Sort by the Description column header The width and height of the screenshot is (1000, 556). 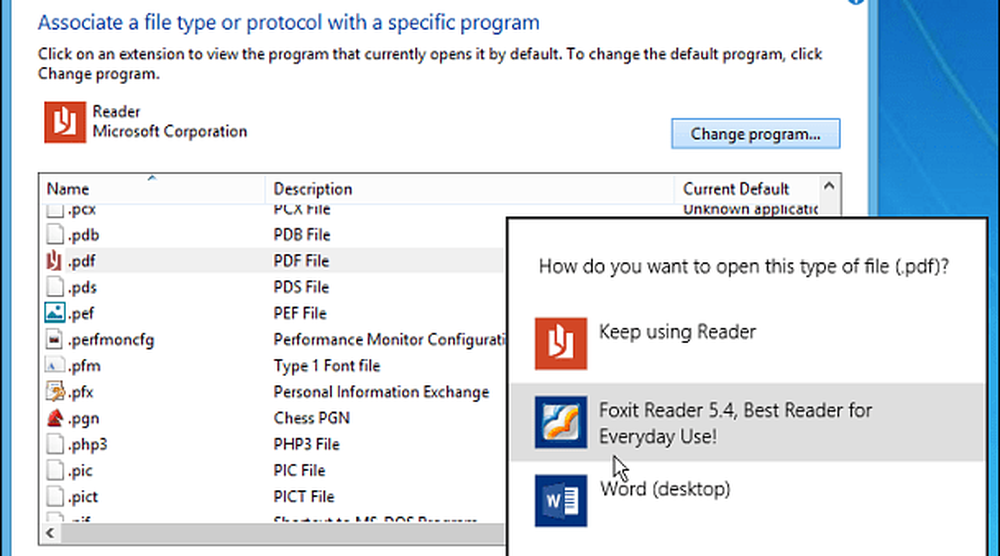[x=313, y=189]
